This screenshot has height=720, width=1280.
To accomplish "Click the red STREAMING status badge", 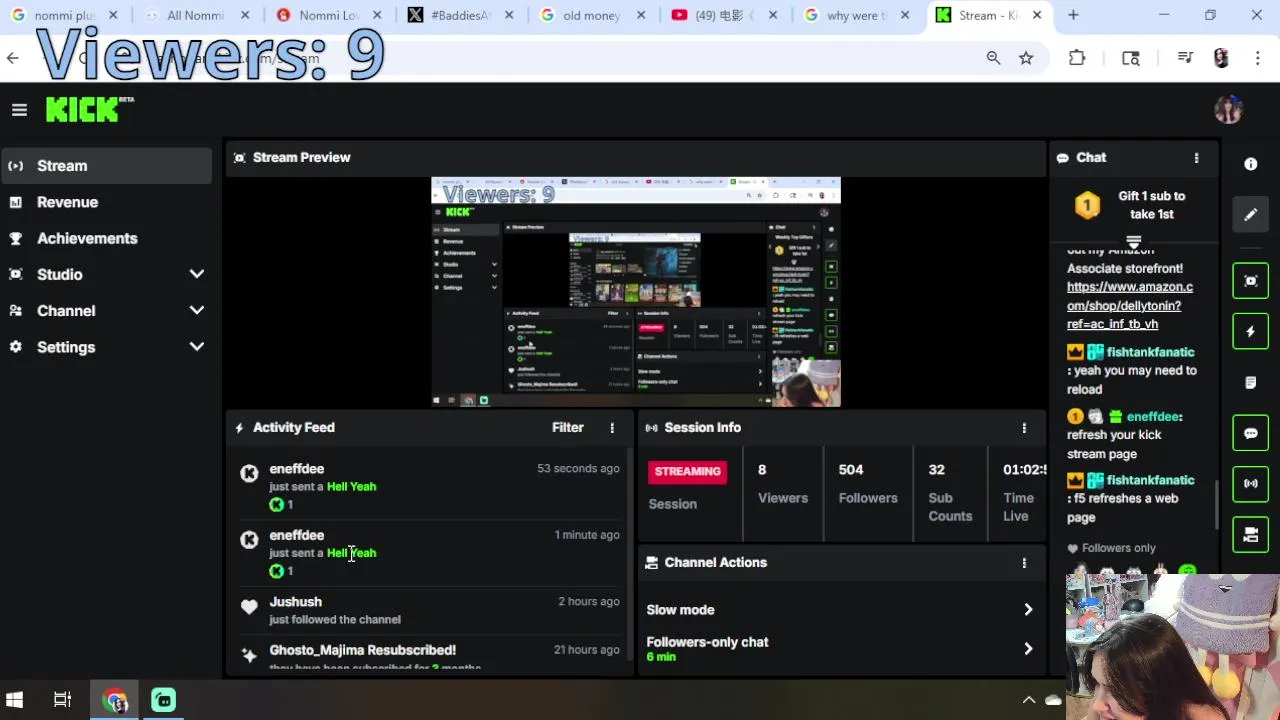I will pos(687,472).
